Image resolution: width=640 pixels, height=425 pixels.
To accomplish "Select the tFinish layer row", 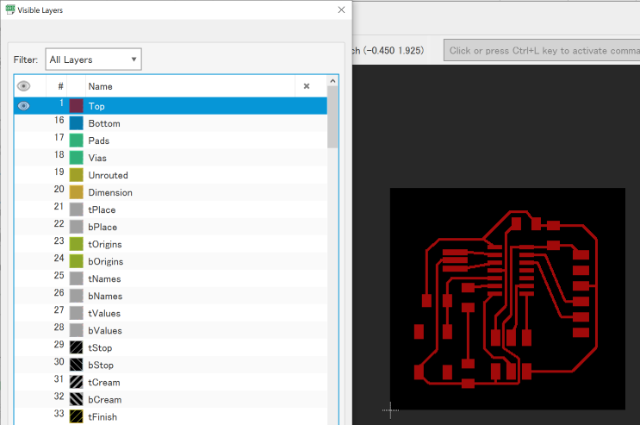I will 171,416.
